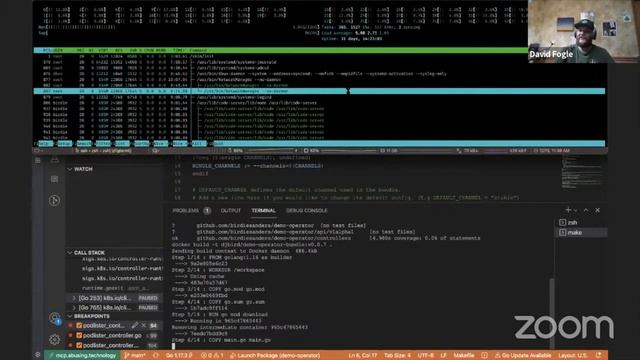The width and height of the screenshot is (640, 360).
Task: Click the Go 1.17.3 version status item
Action: click(179, 356)
